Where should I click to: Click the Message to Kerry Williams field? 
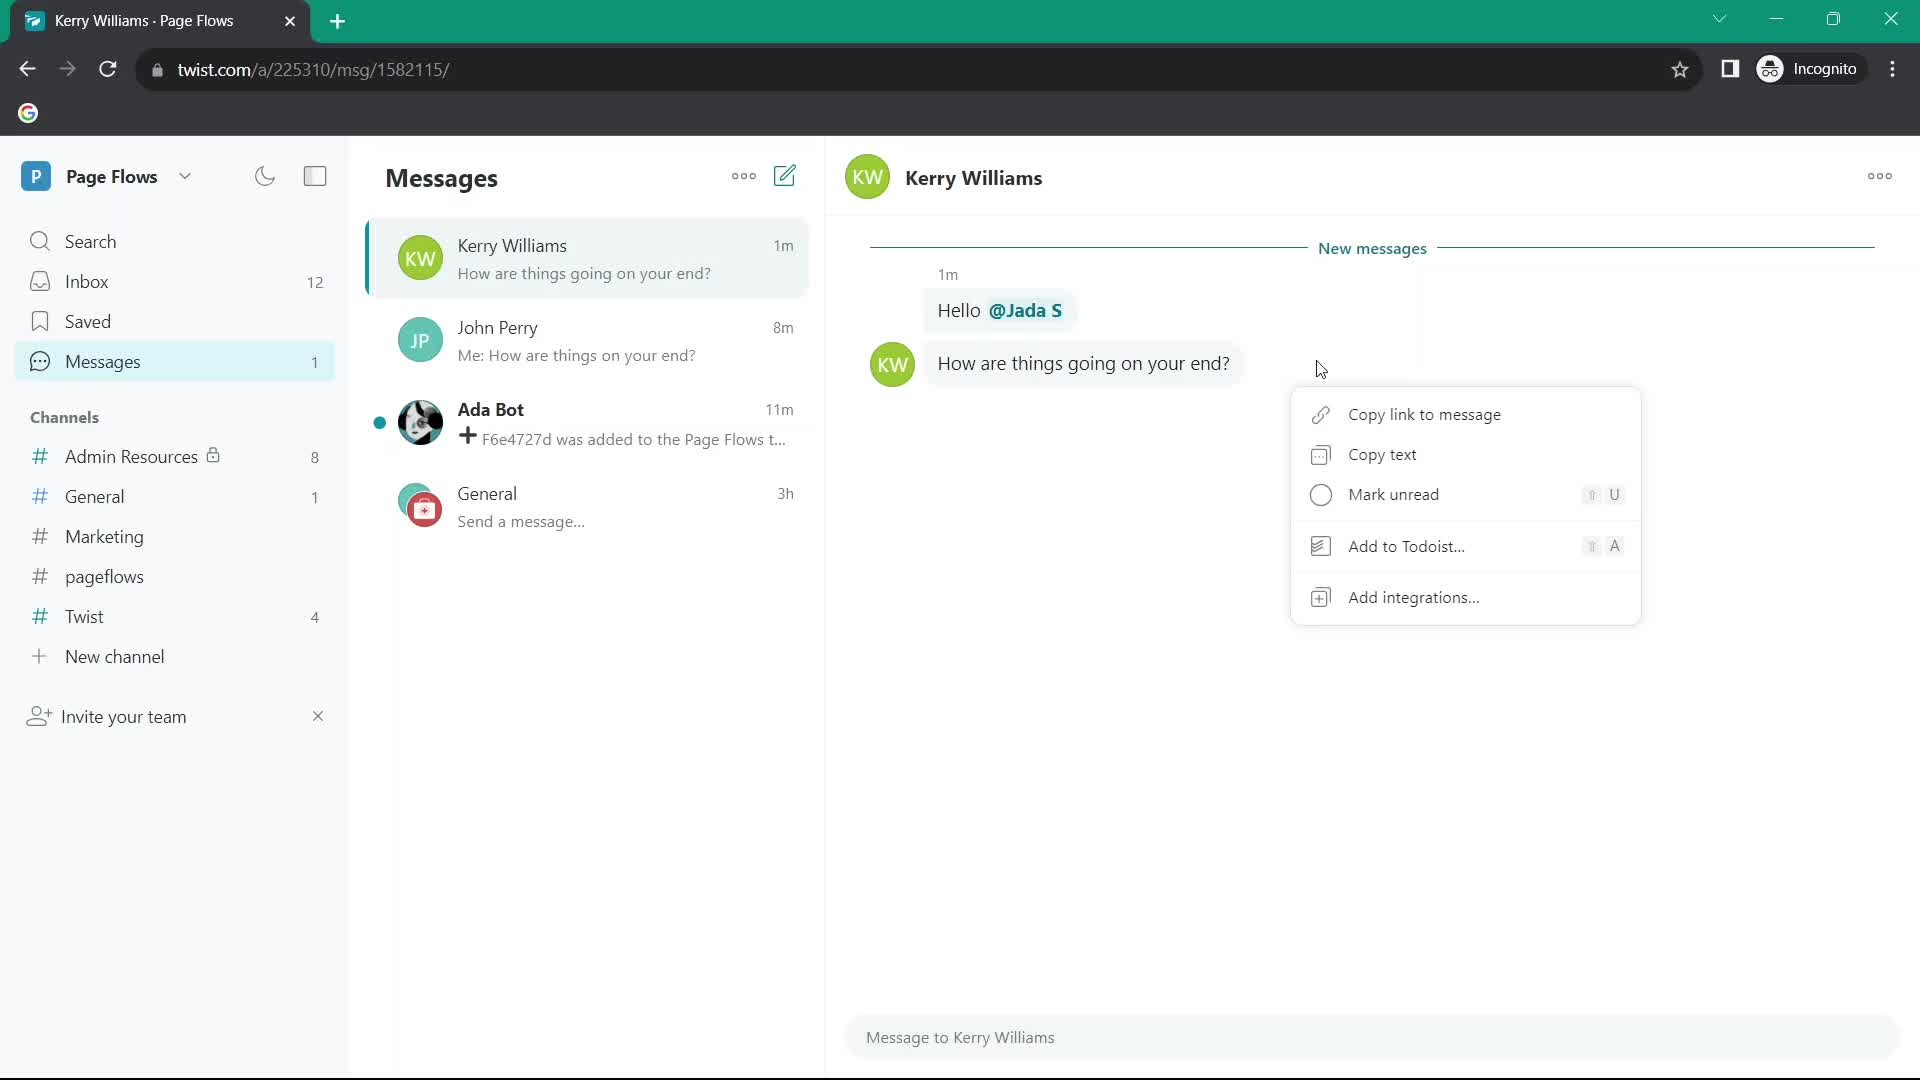(1372, 1038)
